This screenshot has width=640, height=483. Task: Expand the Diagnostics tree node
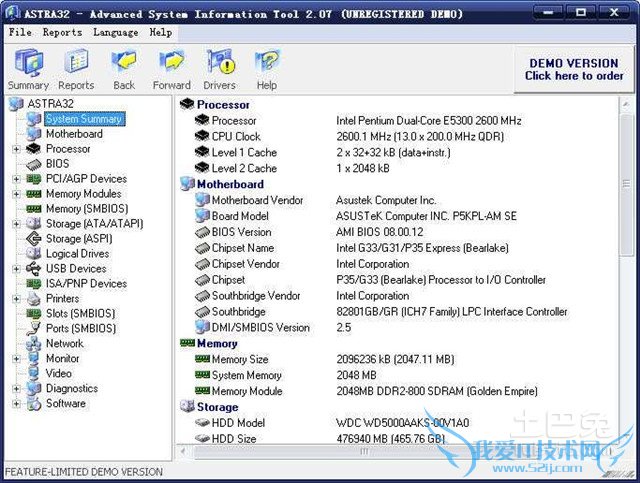point(16,389)
